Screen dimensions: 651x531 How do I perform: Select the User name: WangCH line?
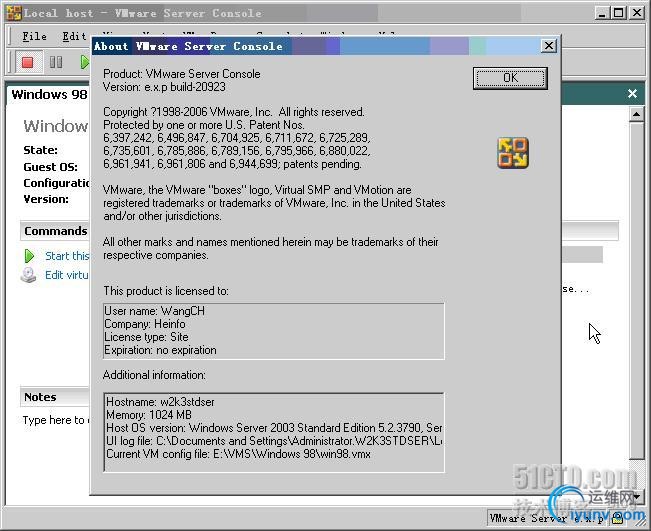(154, 311)
